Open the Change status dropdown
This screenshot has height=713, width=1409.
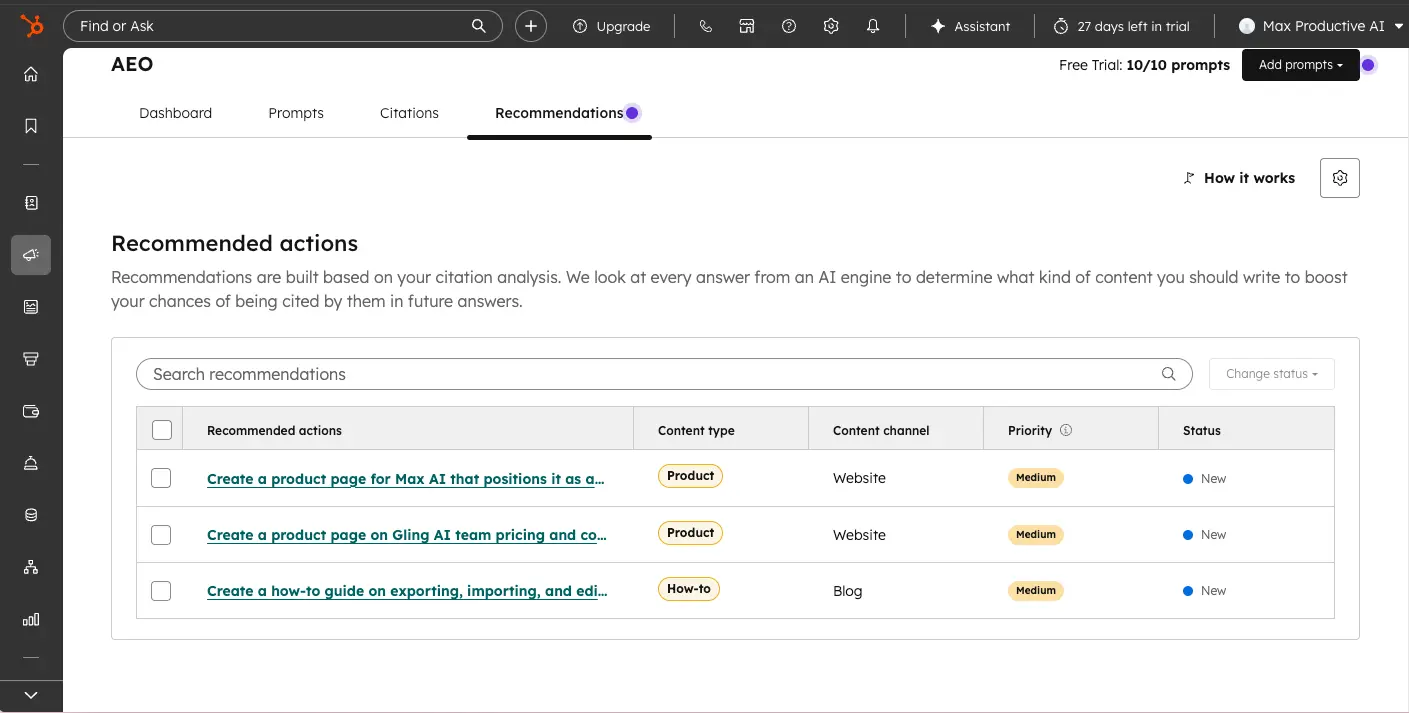pyautogui.click(x=1271, y=373)
